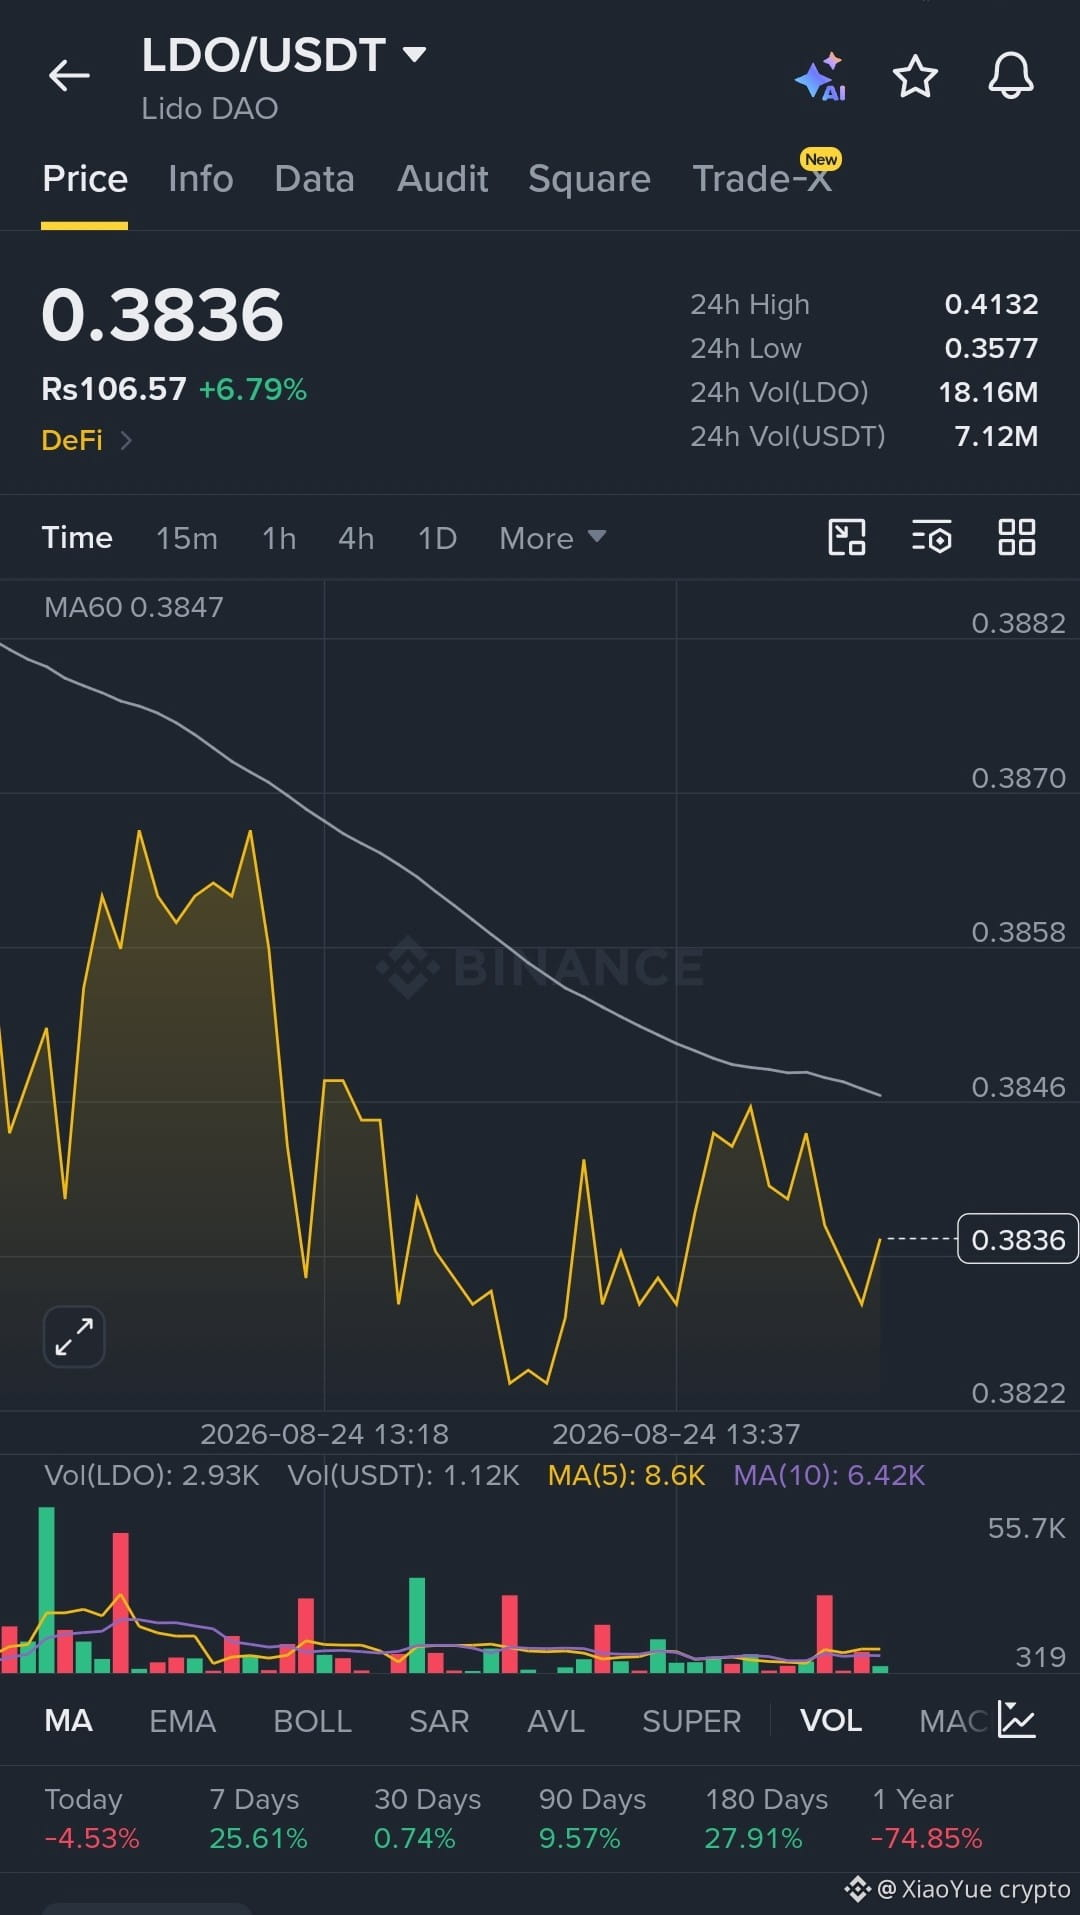Toggle the SUPER indicator
This screenshot has width=1080, height=1915.
pos(691,1721)
